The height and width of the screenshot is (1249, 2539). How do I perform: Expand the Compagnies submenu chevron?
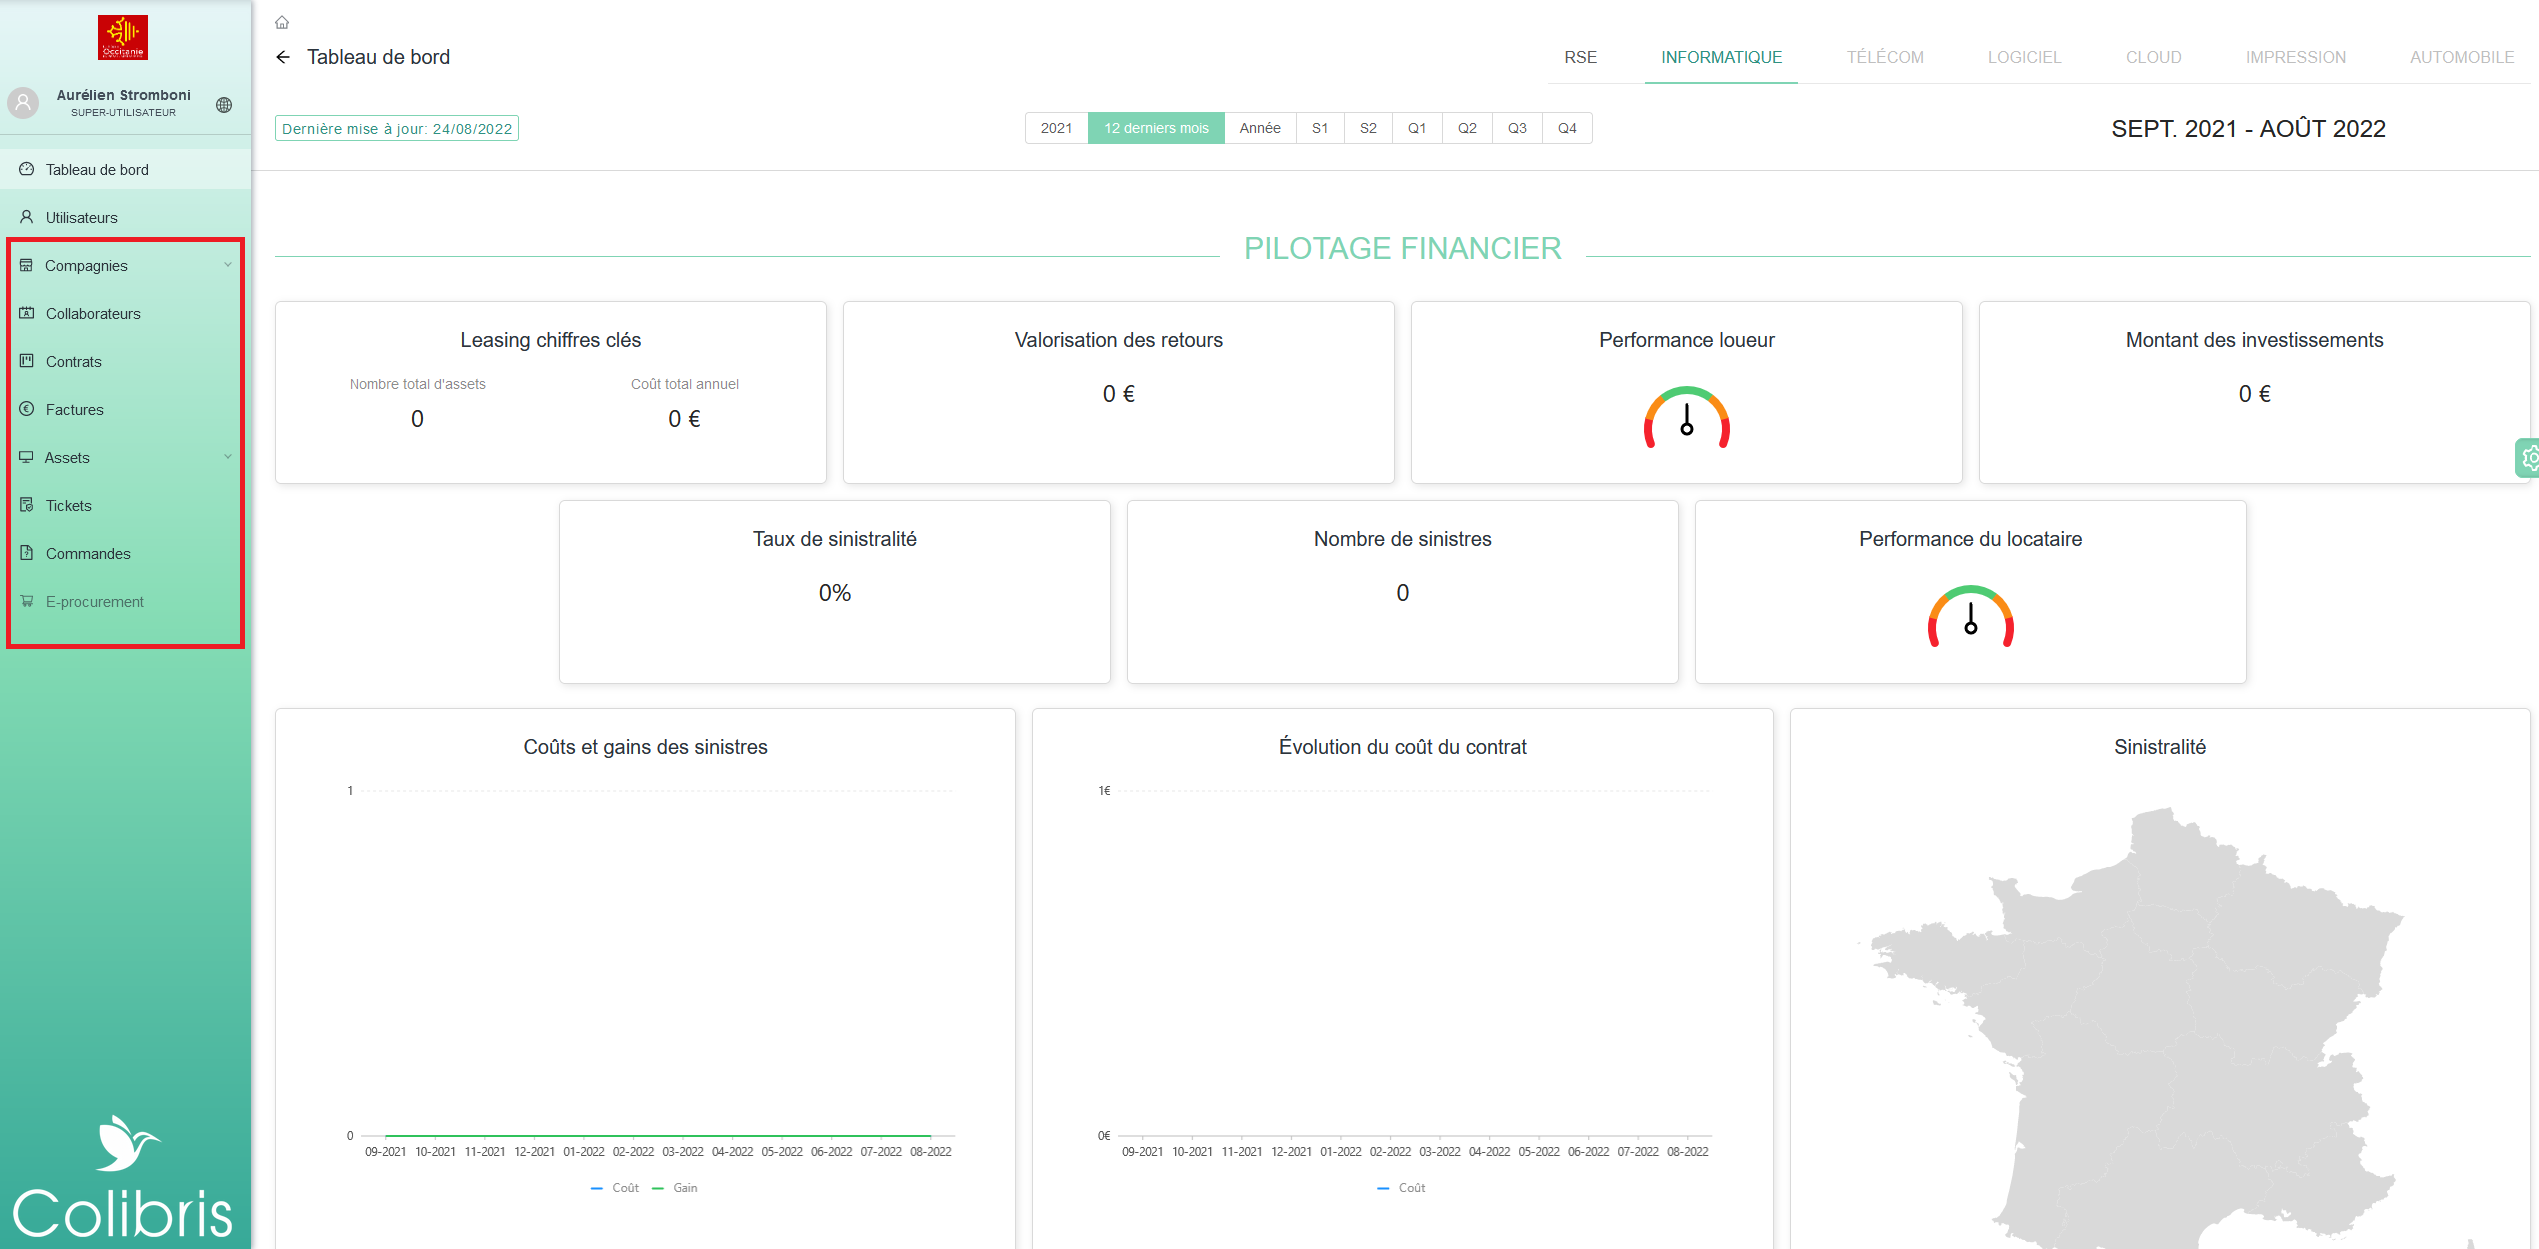tap(228, 265)
